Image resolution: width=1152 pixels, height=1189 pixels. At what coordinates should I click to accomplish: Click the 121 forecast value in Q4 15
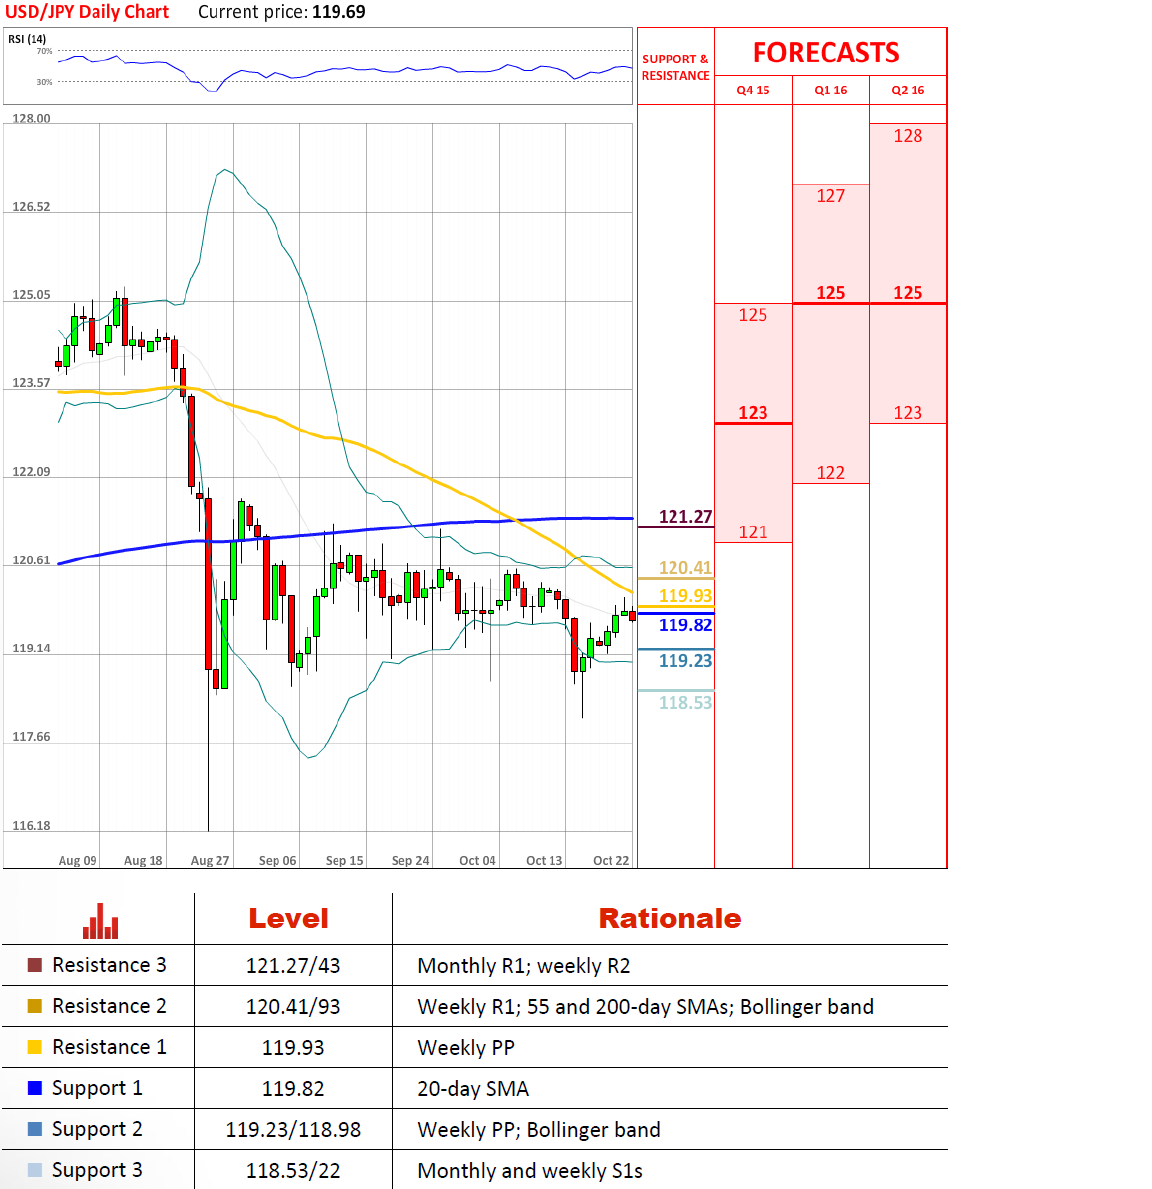pyautogui.click(x=753, y=532)
